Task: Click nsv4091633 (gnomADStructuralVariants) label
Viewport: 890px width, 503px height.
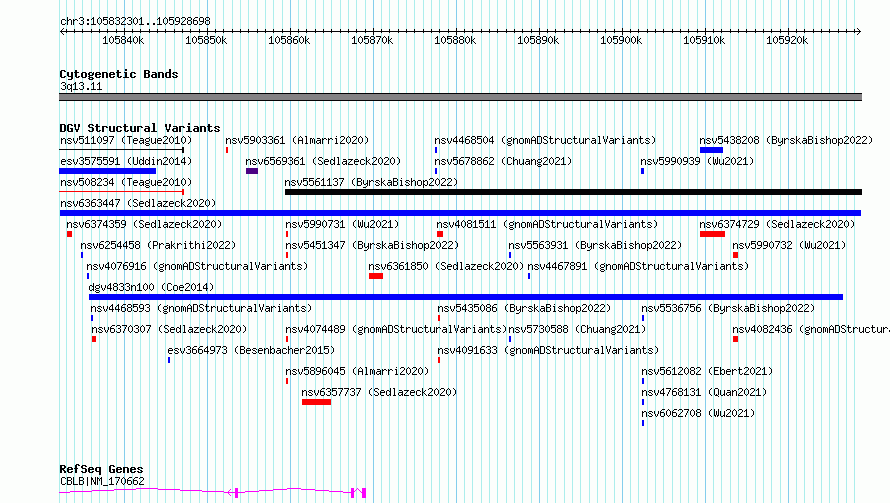Action: tap(548, 350)
